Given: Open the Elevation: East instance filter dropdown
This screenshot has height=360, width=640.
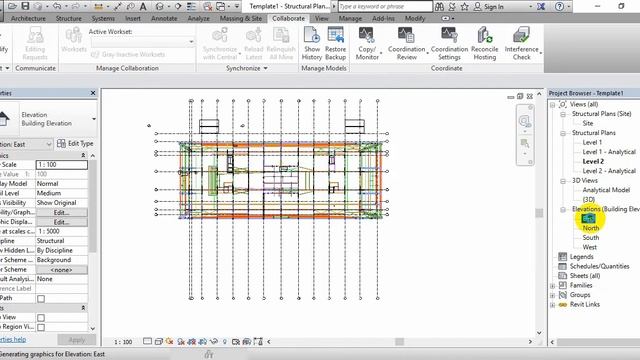Looking at the screenshot, I should click(x=48, y=144).
